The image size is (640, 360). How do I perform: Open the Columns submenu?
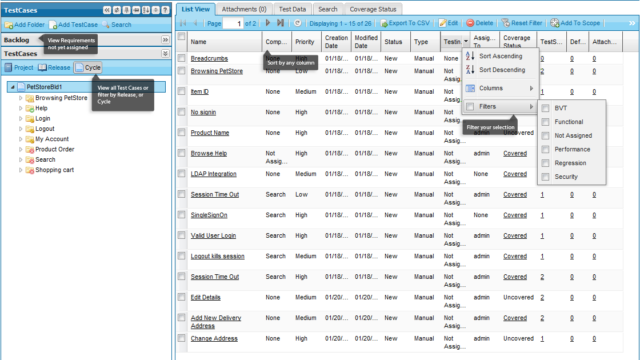pyautogui.click(x=500, y=88)
